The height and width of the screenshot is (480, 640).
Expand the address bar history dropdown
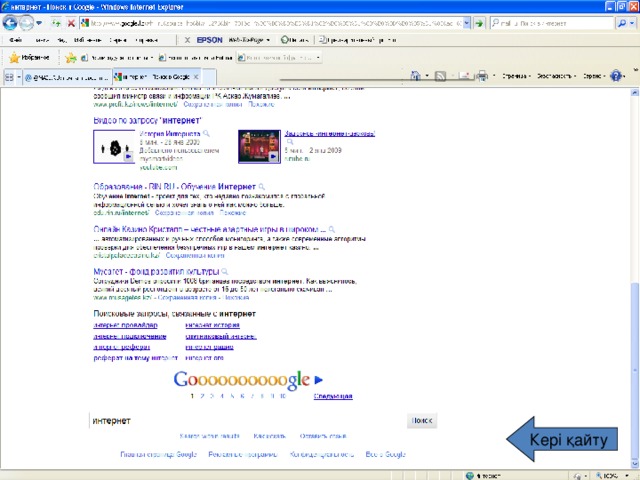tap(467, 23)
